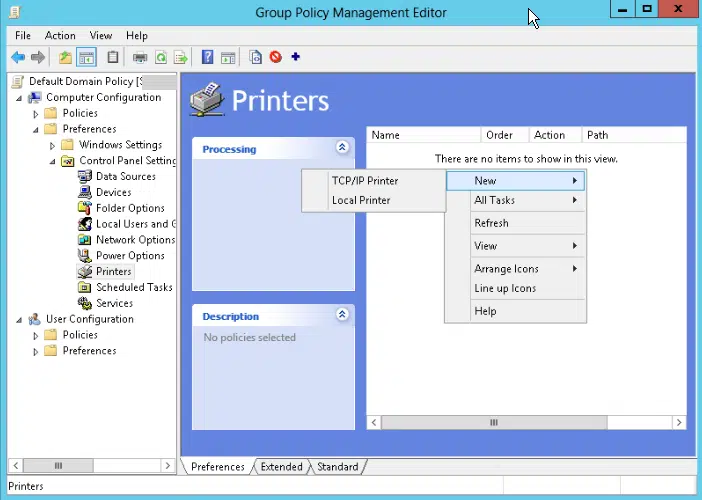The width and height of the screenshot is (702, 500).
Task: Click the Paste clipboard toolbar icon
Action: click(113, 57)
